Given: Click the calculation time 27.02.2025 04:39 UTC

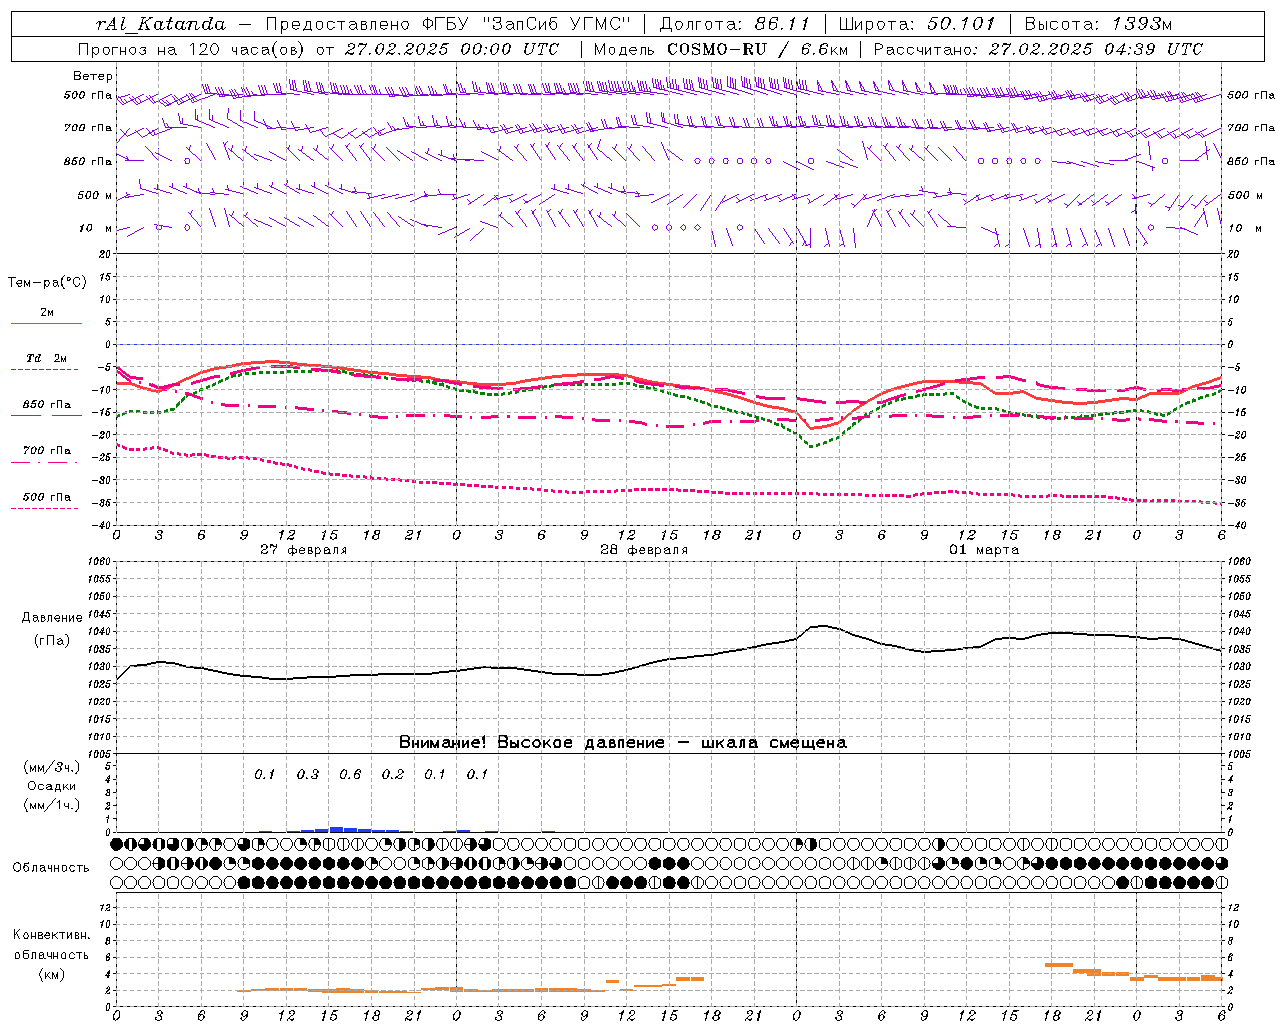Looking at the screenshot, I should point(1095,49).
